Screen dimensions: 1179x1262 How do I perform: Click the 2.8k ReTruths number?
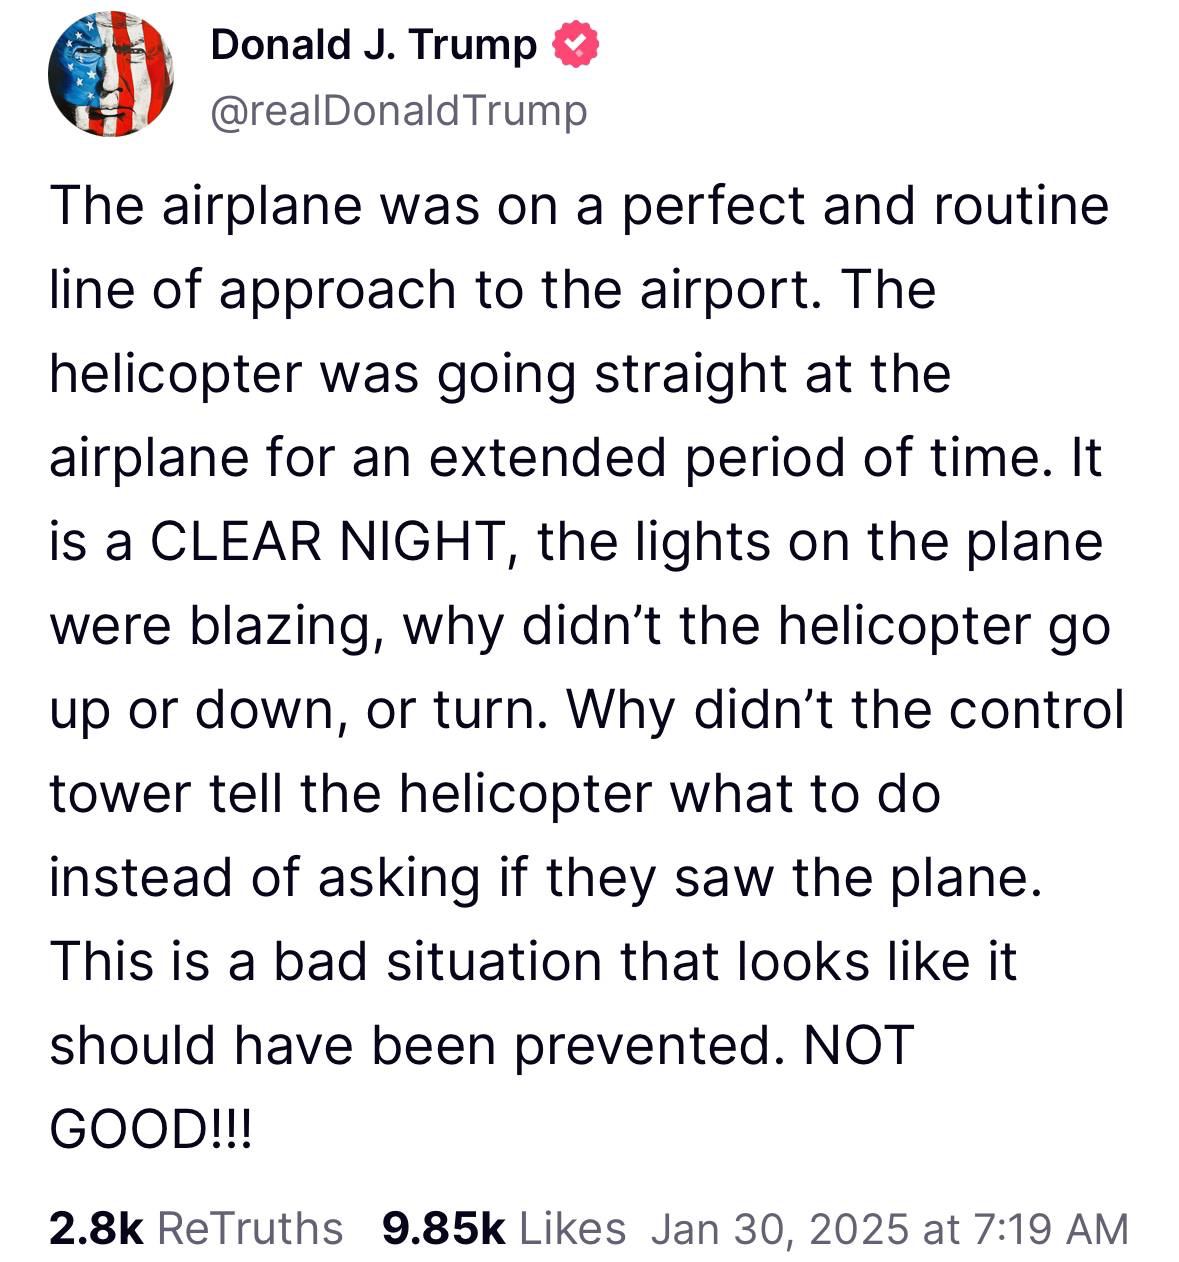point(97,1228)
